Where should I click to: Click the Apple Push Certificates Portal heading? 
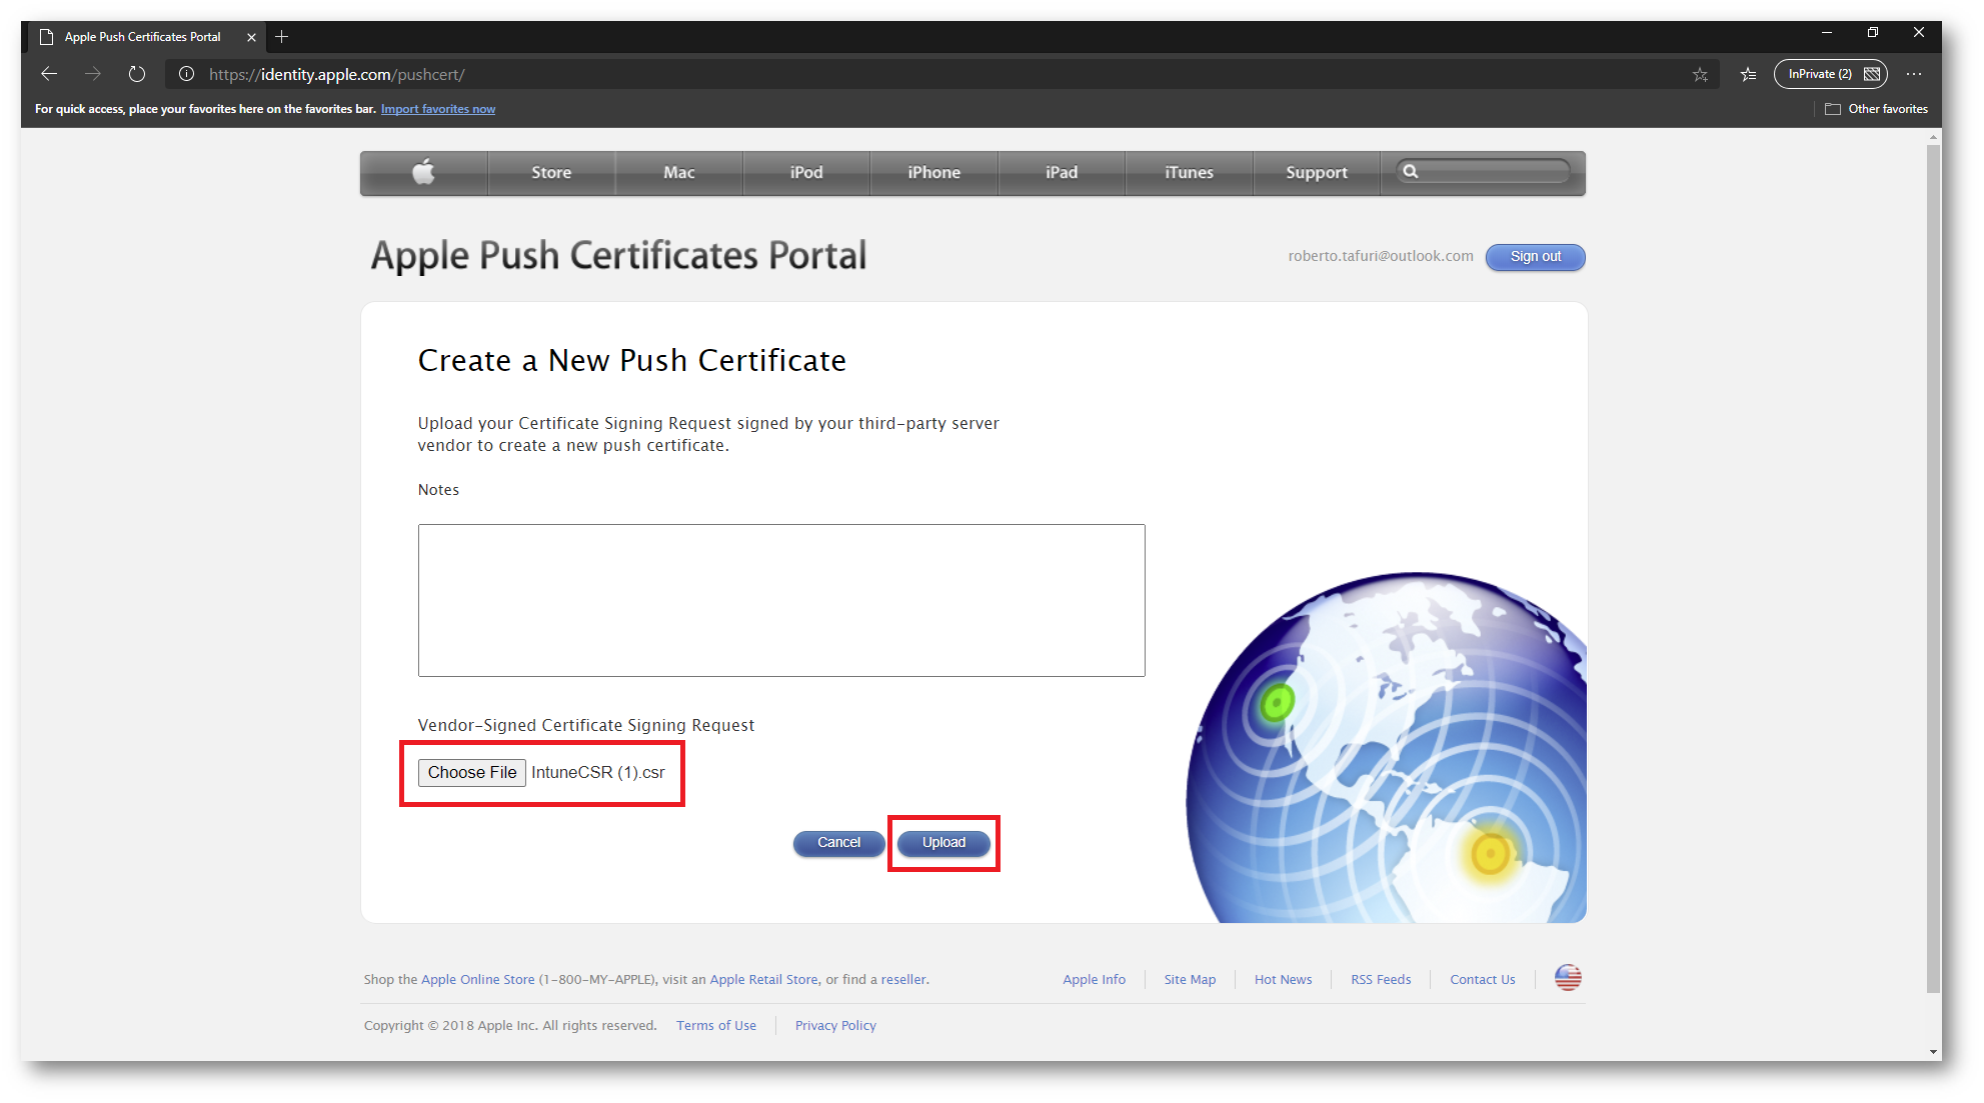pos(619,256)
